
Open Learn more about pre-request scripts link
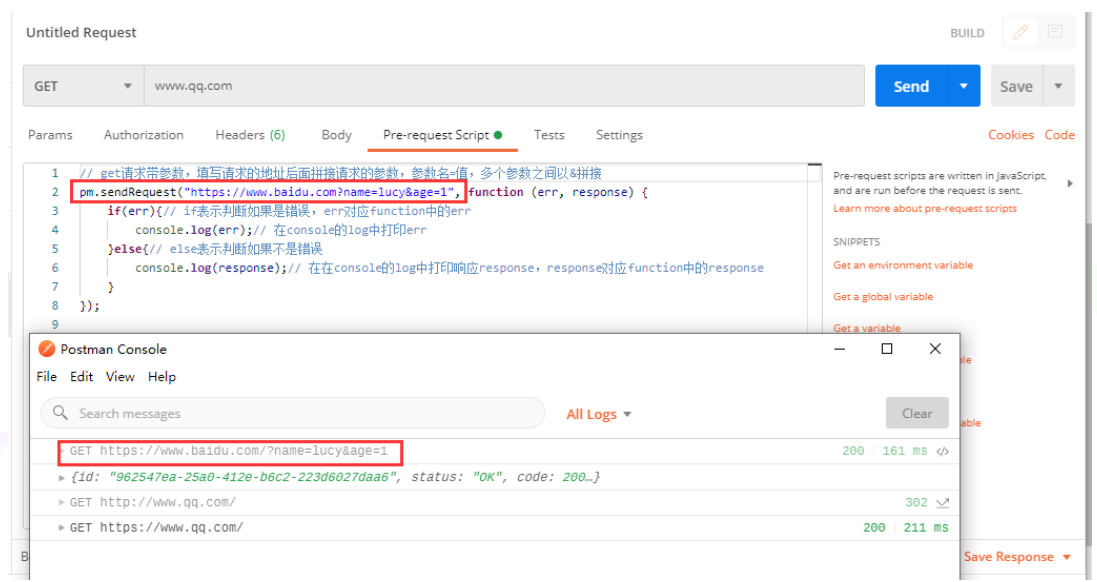click(x=924, y=208)
